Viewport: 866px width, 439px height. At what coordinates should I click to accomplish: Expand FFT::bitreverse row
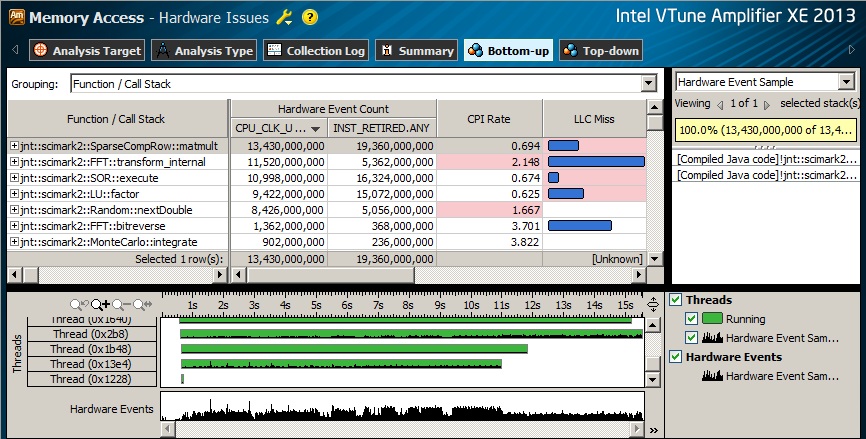pos(14,226)
